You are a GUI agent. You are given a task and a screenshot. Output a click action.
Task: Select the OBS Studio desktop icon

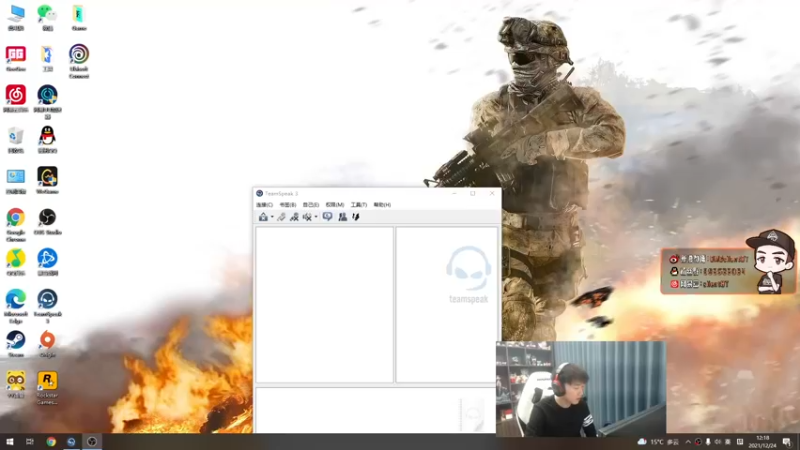(x=47, y=221)
